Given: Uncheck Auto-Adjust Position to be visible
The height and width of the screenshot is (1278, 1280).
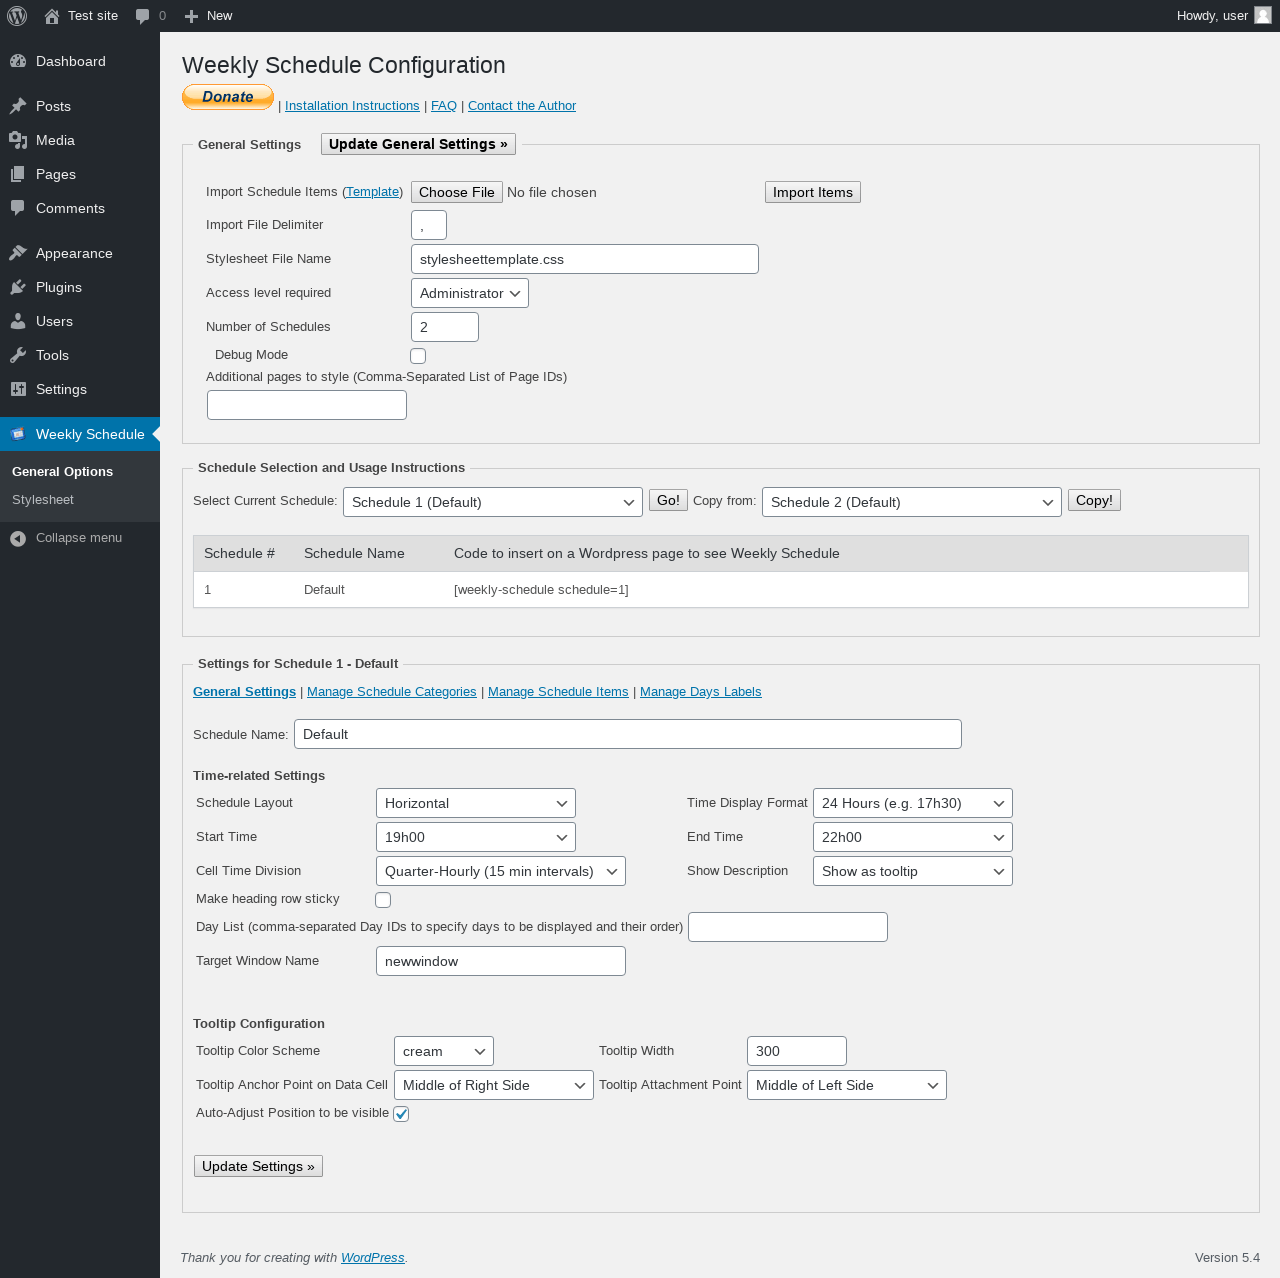Looking at the screenshot, I should (x=401, y=1114).
